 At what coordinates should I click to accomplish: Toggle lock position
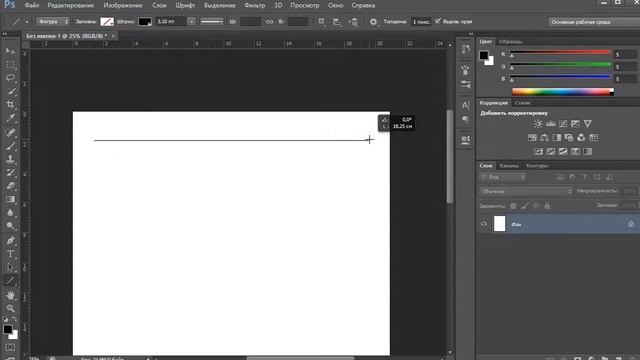536,206
